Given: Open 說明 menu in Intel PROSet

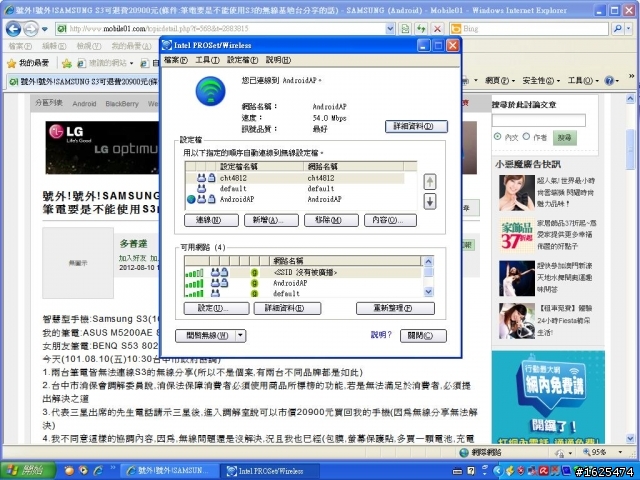Looking at the screenshot, I should pos(278,60).
